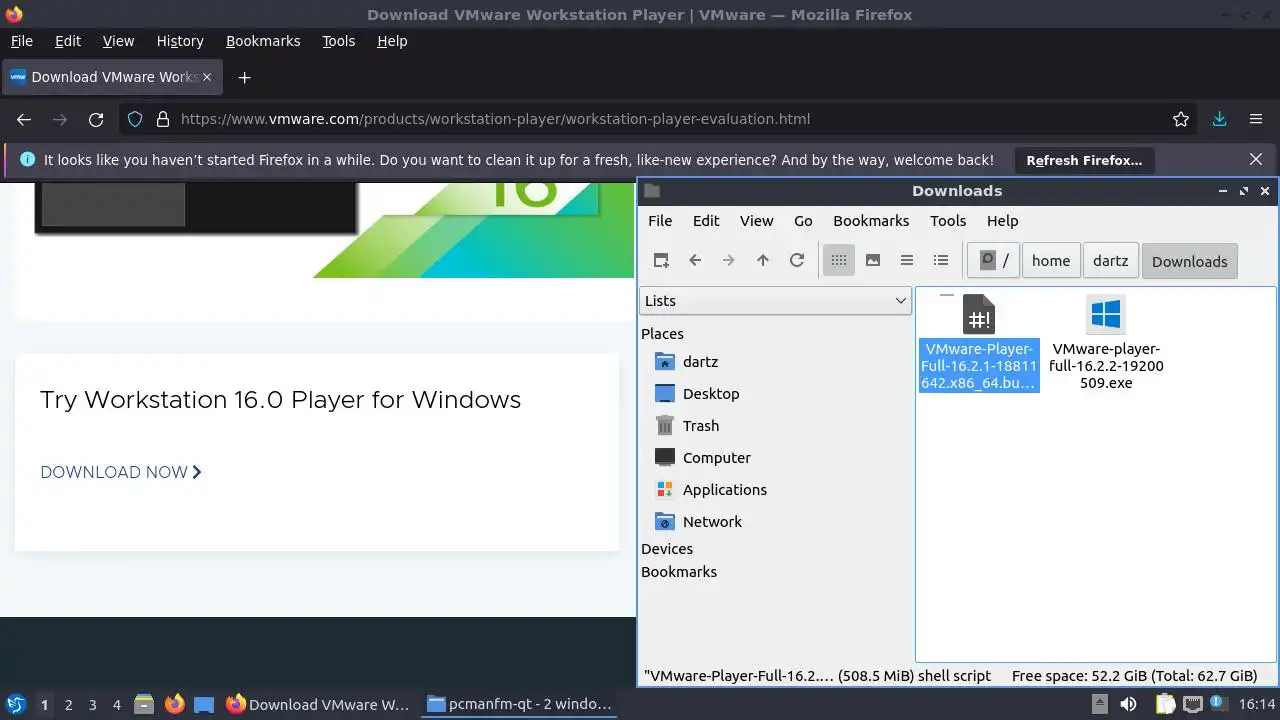Open the Firefox Tools menu
The height and width of the screenshot is (720, 1280).
(339, 41)
